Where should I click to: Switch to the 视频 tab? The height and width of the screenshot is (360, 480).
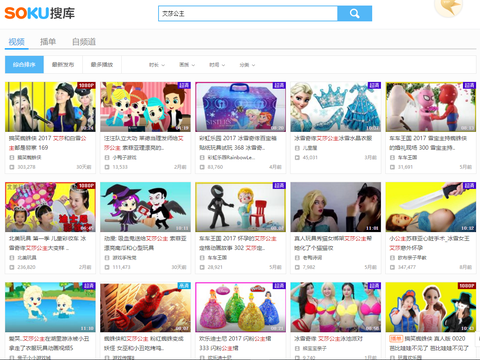(x=16, y=42)
